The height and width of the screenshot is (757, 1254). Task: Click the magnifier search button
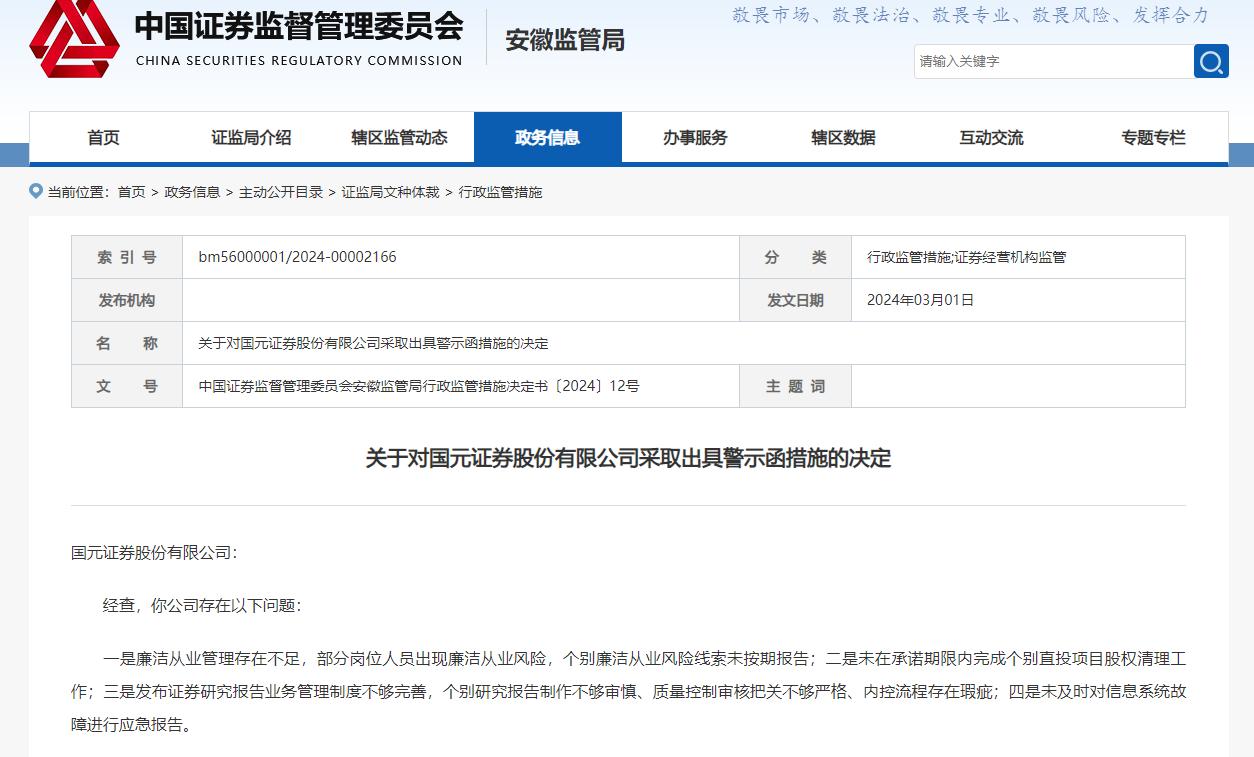[x=1211, y=61]
